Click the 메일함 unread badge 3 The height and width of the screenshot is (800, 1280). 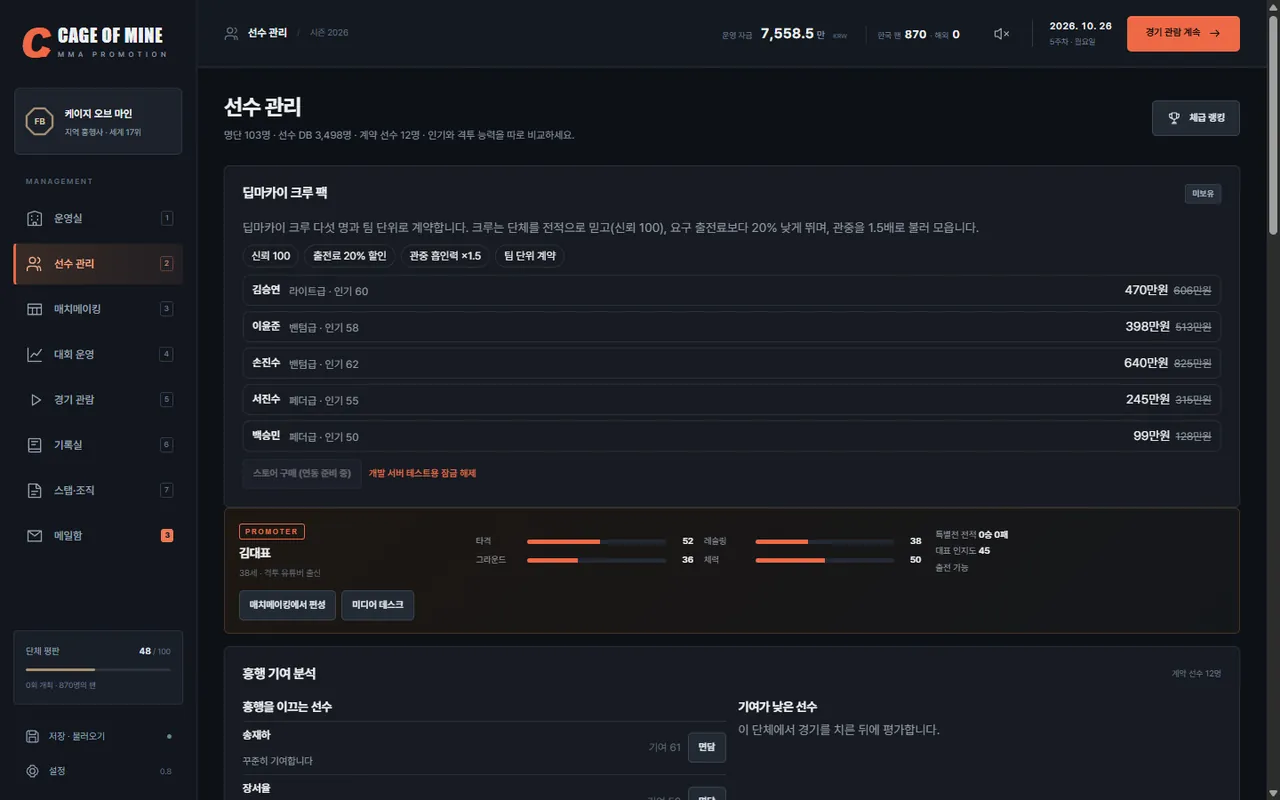pos(167,536)
